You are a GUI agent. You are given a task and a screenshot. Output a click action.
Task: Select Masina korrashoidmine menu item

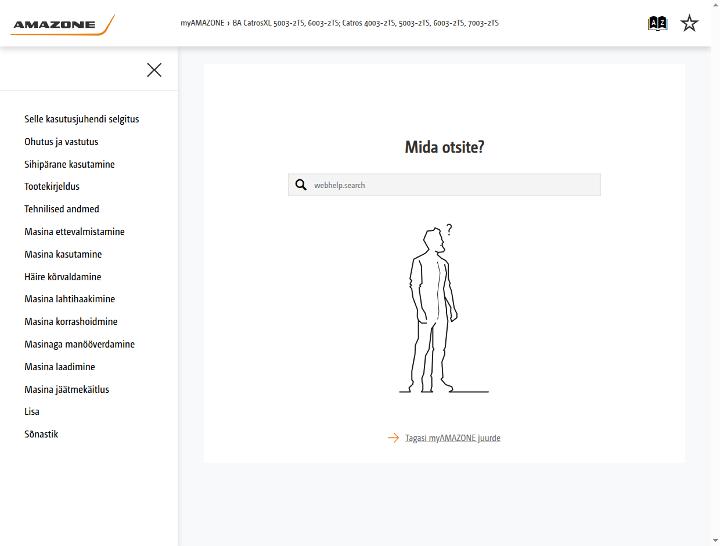pos(71,321)
